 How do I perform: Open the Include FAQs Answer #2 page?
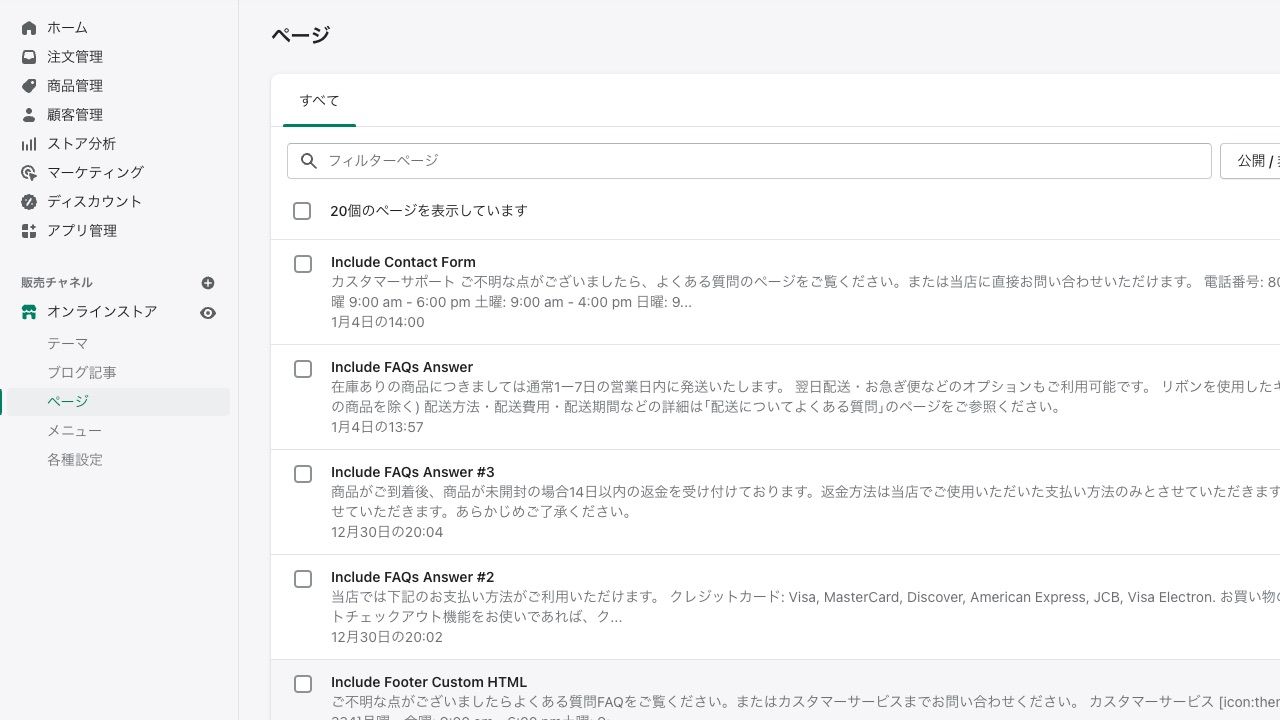point(413,577)
